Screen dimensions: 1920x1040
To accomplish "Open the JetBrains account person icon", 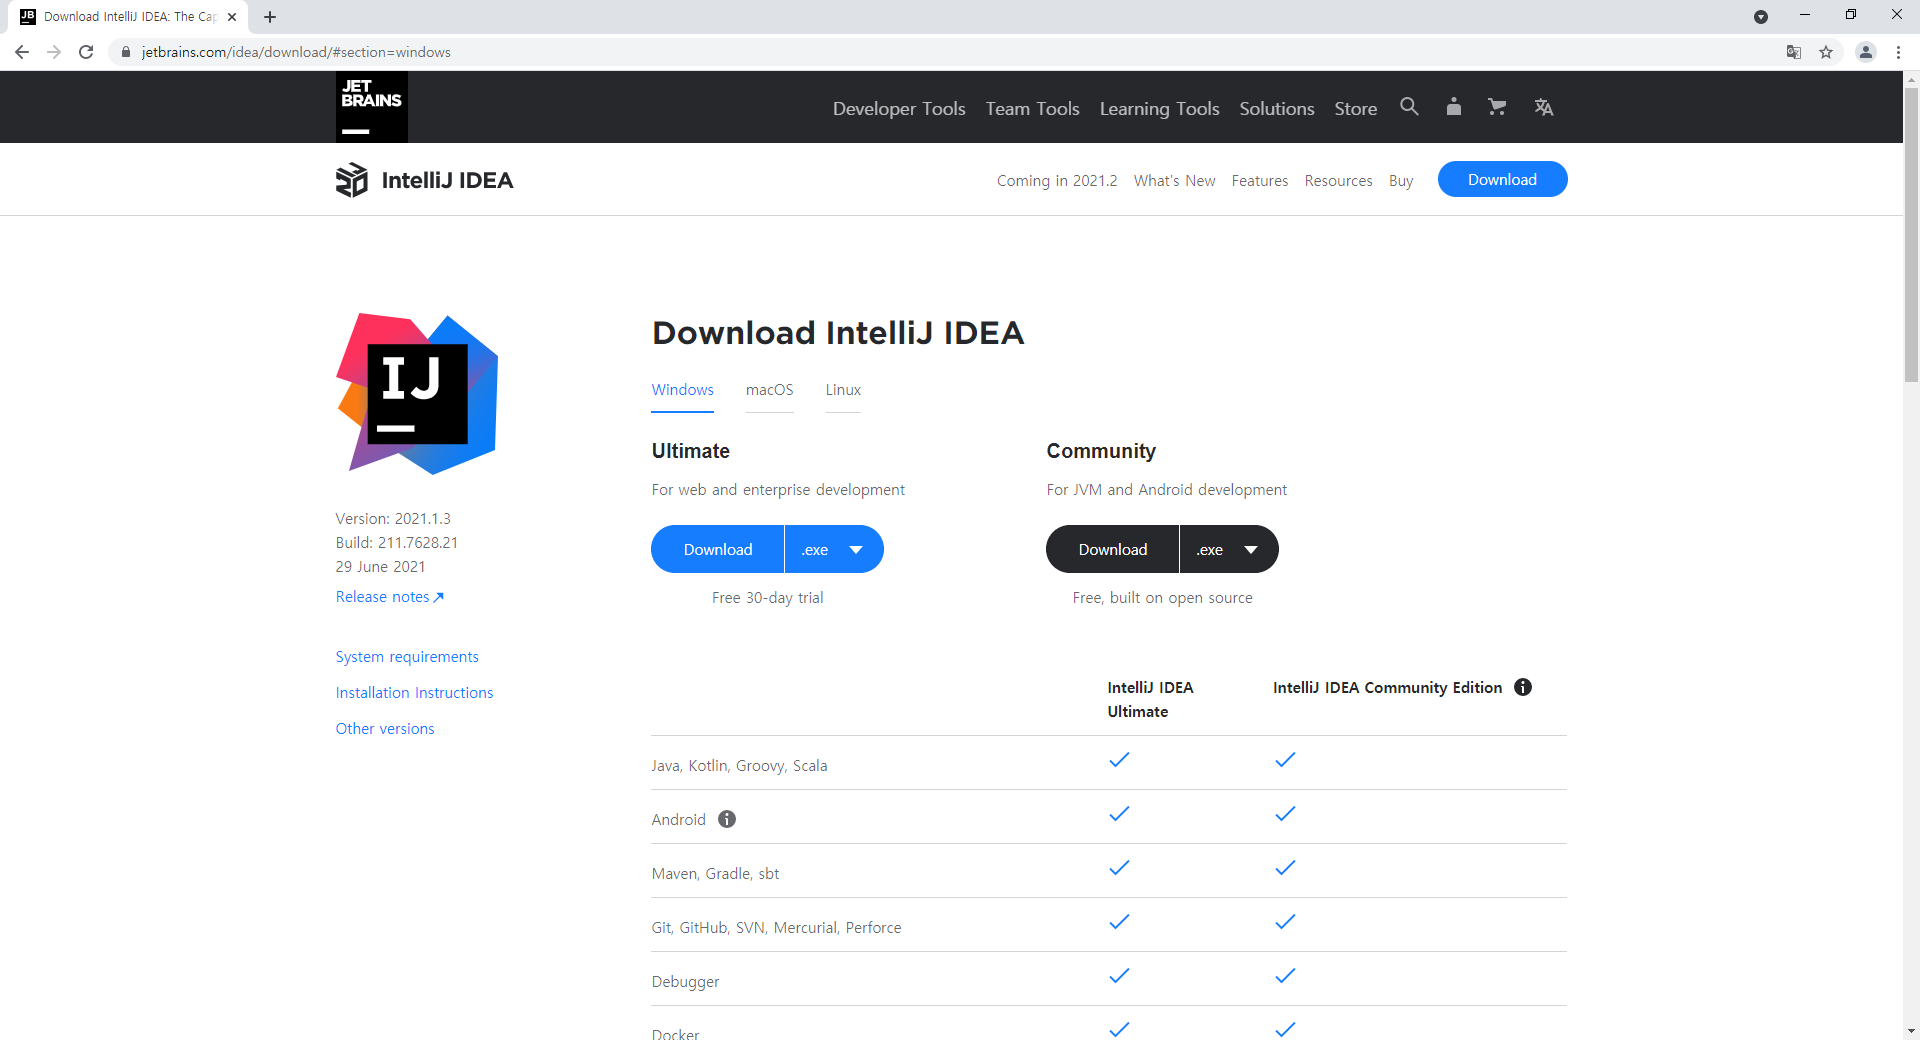I will tap(1453, 107).
